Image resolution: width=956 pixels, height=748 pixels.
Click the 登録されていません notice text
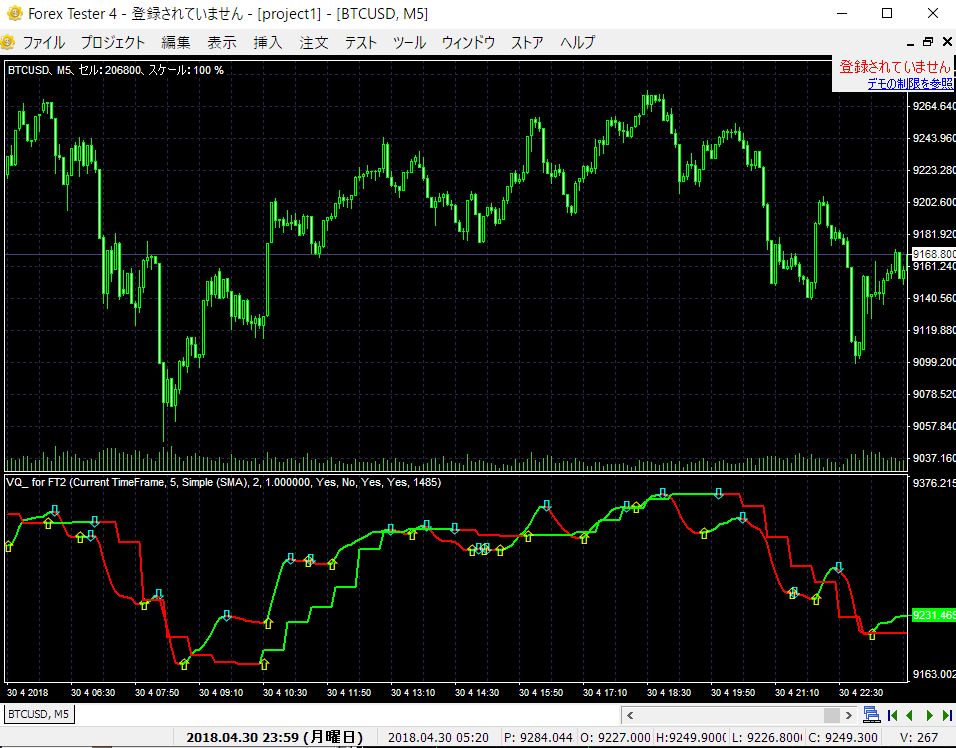894,66
